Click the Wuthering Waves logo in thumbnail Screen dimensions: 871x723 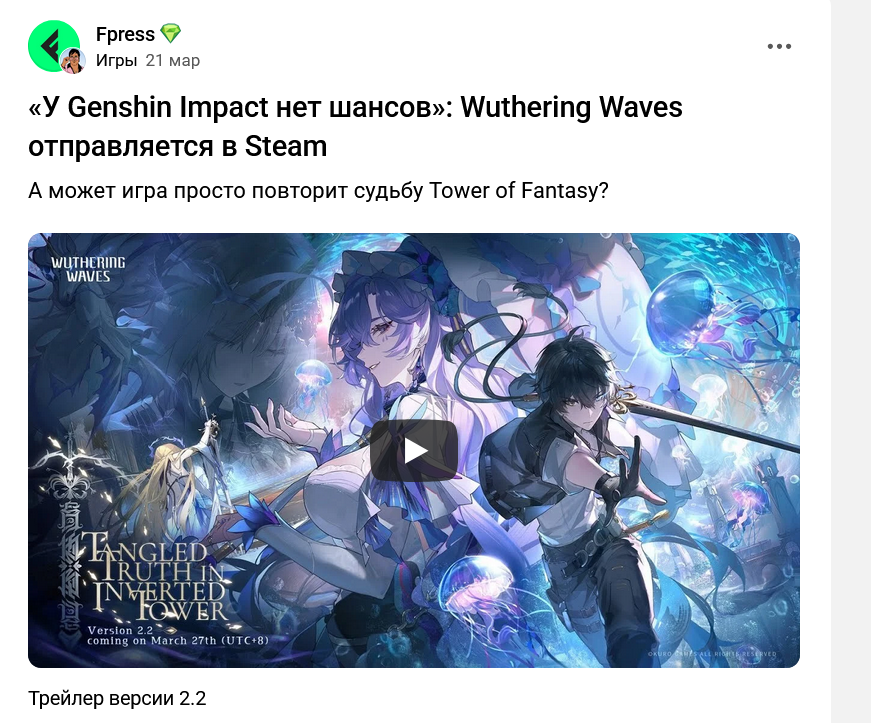[x=88, y=269]
